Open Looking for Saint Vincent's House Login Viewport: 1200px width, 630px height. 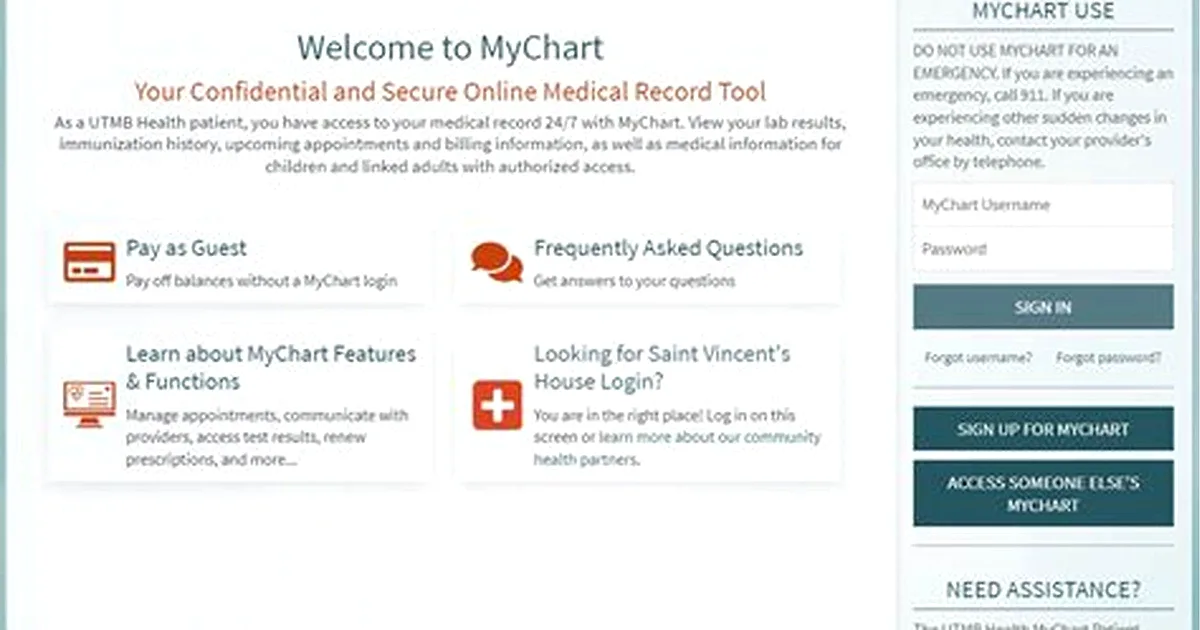(662, 367)
